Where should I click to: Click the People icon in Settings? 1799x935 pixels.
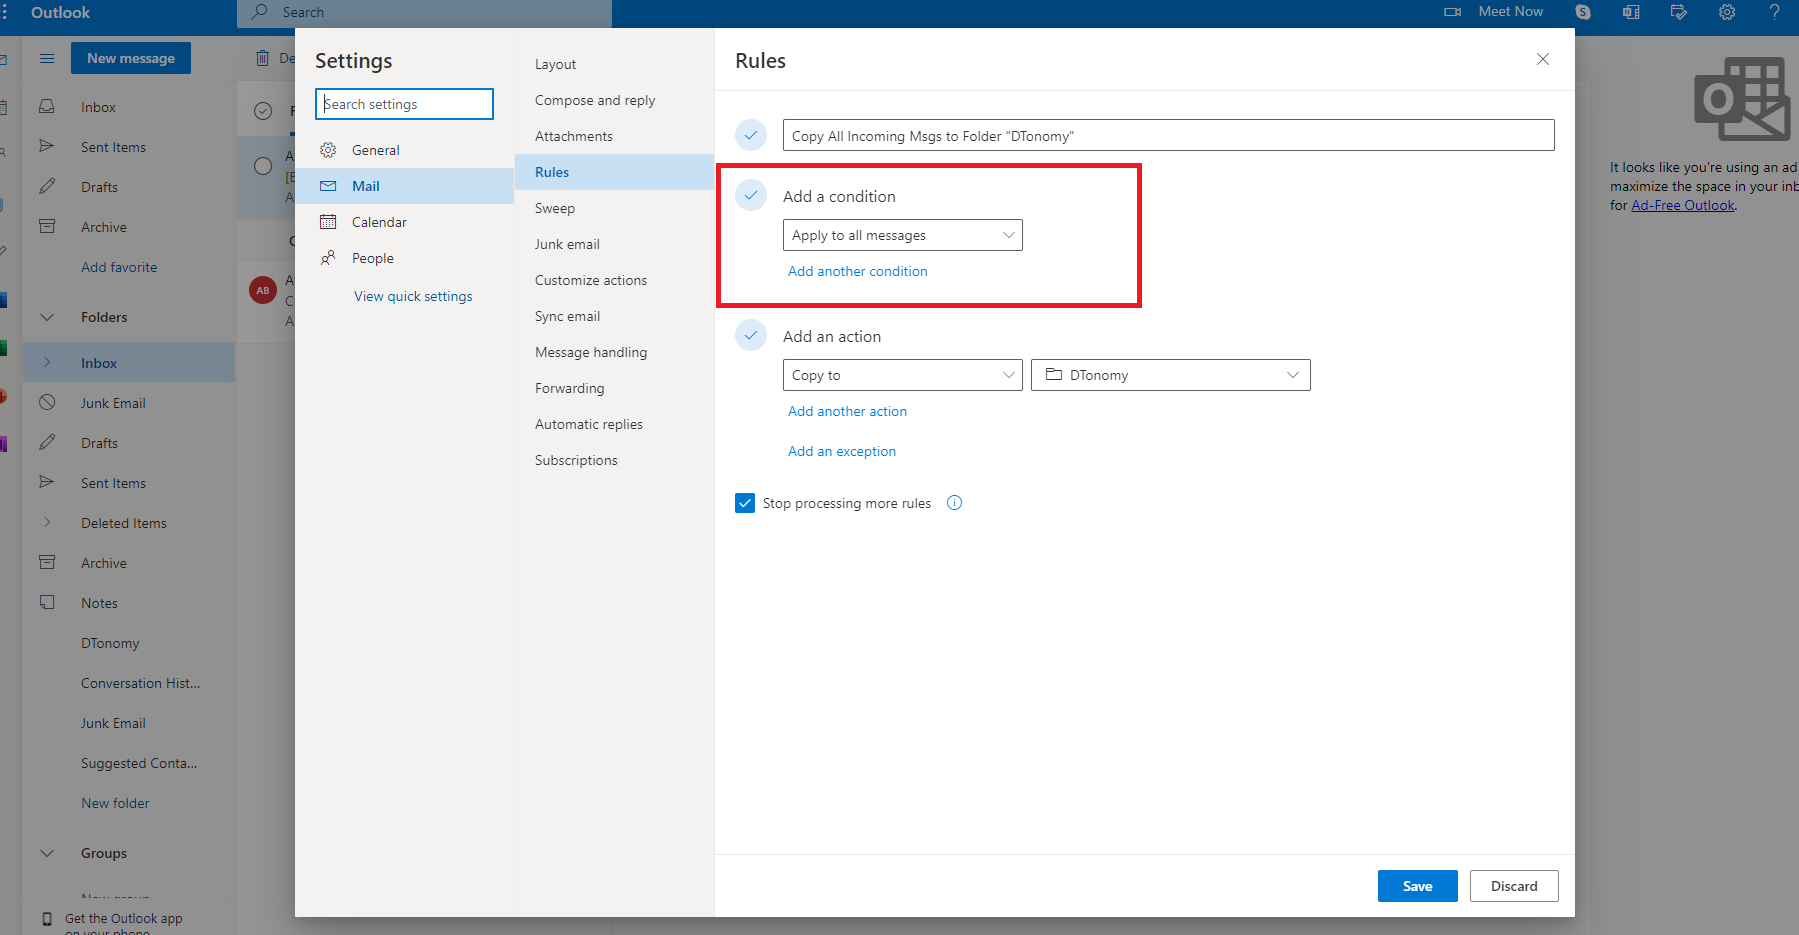point(328,258)
